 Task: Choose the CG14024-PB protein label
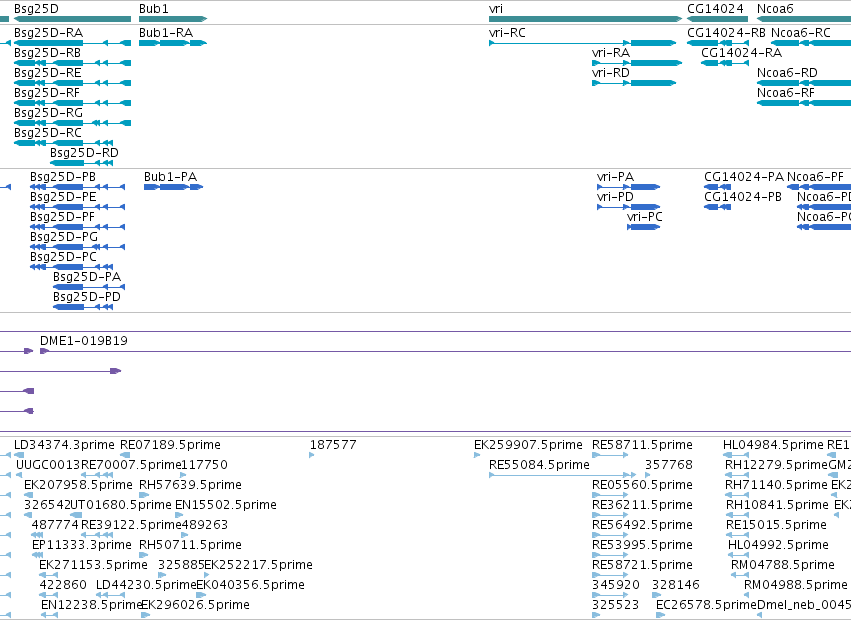(x=743, y=197)
